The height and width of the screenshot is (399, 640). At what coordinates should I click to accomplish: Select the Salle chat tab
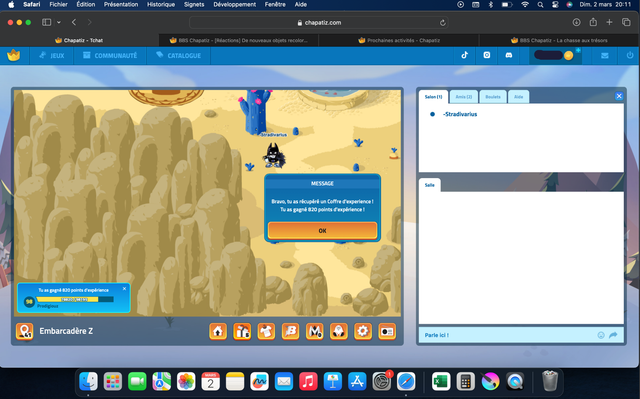(x=429, y=185)
